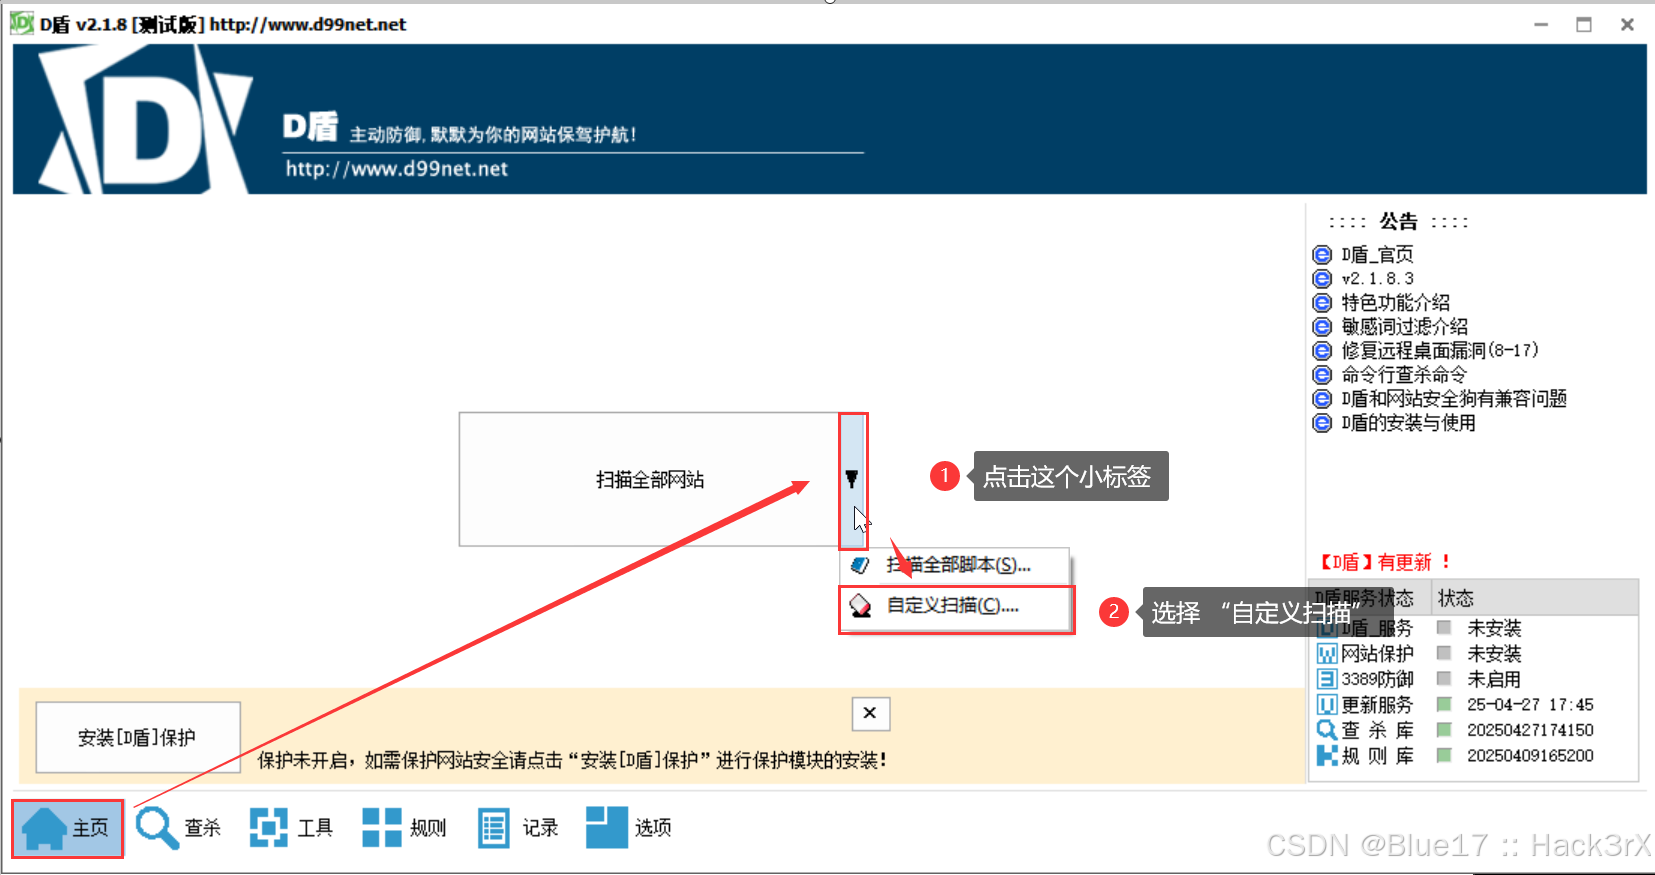The height and width of the screenshot is (875, 1655).
Task: Minimize the D盾 window
Action: [1541, 24]
